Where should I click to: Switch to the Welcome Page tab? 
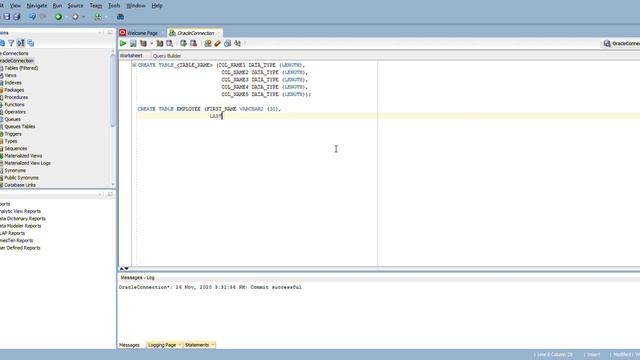[142, 33]
